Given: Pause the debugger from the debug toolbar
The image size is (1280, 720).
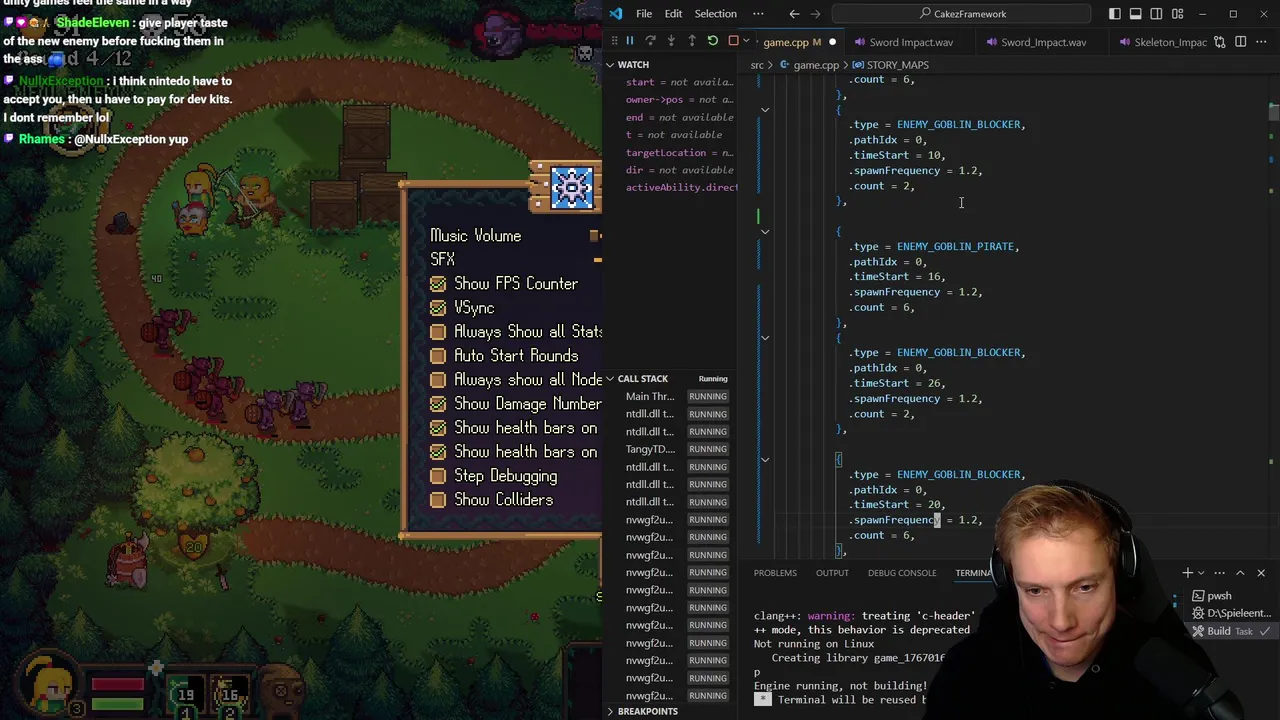Looking at the screenshot, I should (x=629, y=41).
